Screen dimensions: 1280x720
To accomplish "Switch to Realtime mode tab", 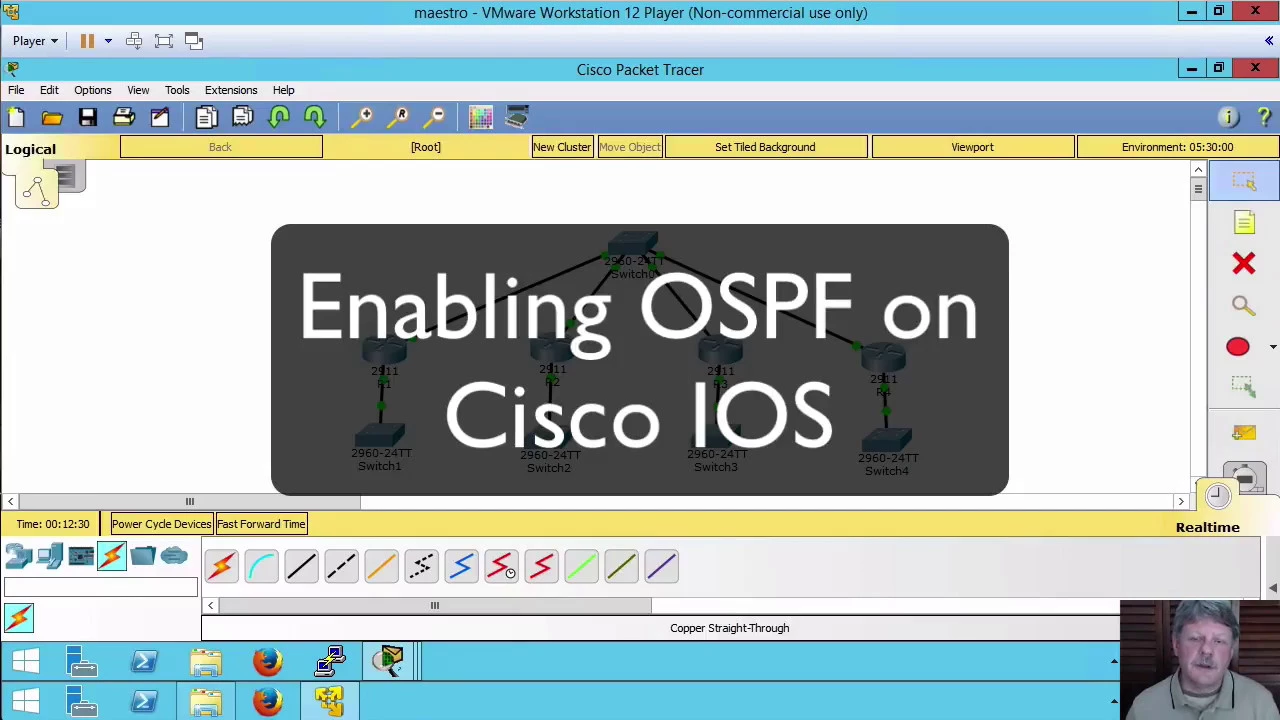I will [x=1207, y=527].
